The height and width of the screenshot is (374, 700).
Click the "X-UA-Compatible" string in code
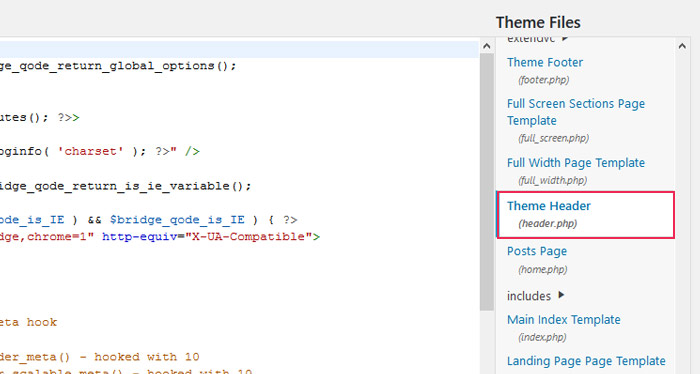pos(248,237)
